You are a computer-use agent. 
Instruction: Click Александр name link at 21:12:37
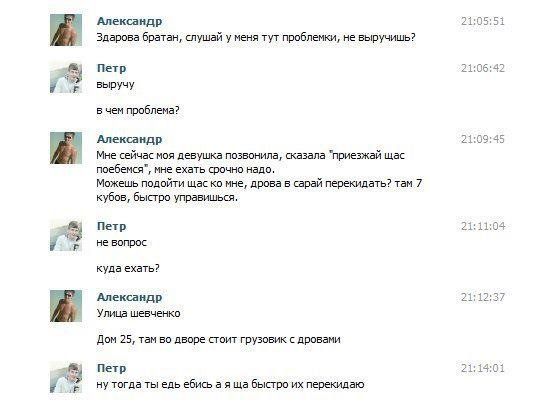pyautogui.click(x=129, y=297)
